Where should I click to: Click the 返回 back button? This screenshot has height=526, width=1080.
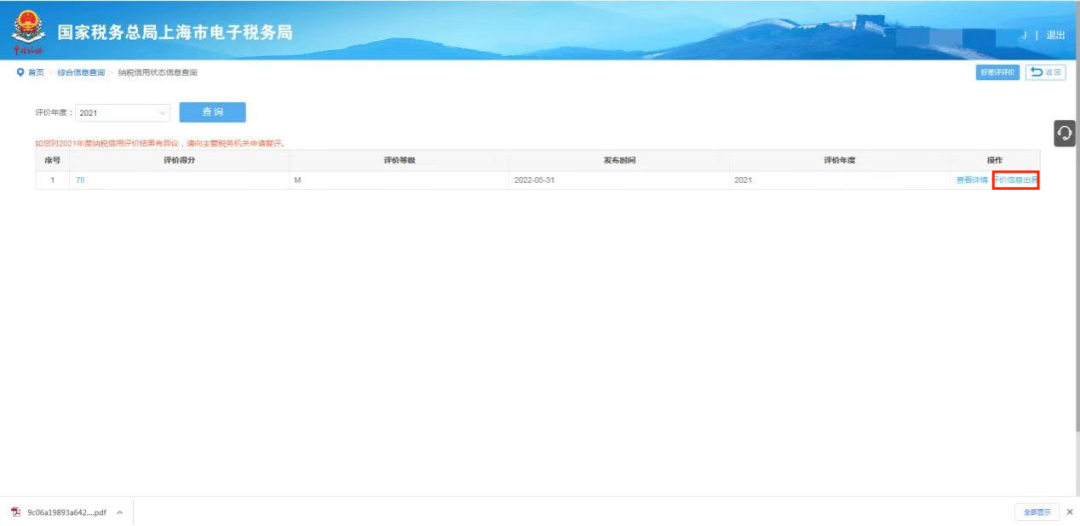1046,72
